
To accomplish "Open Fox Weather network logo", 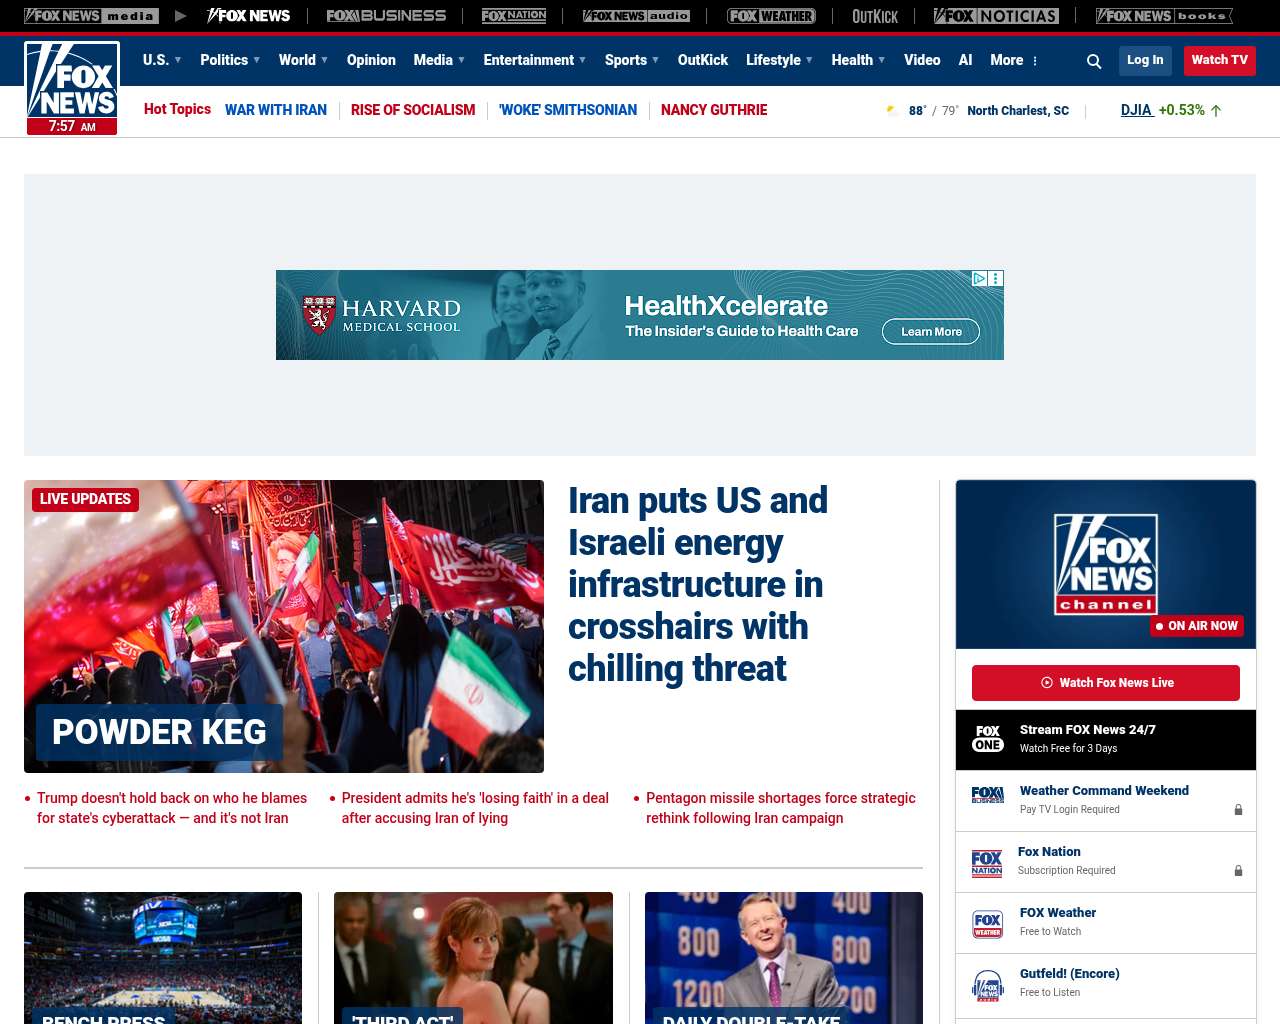I will (x=771, y=16).
